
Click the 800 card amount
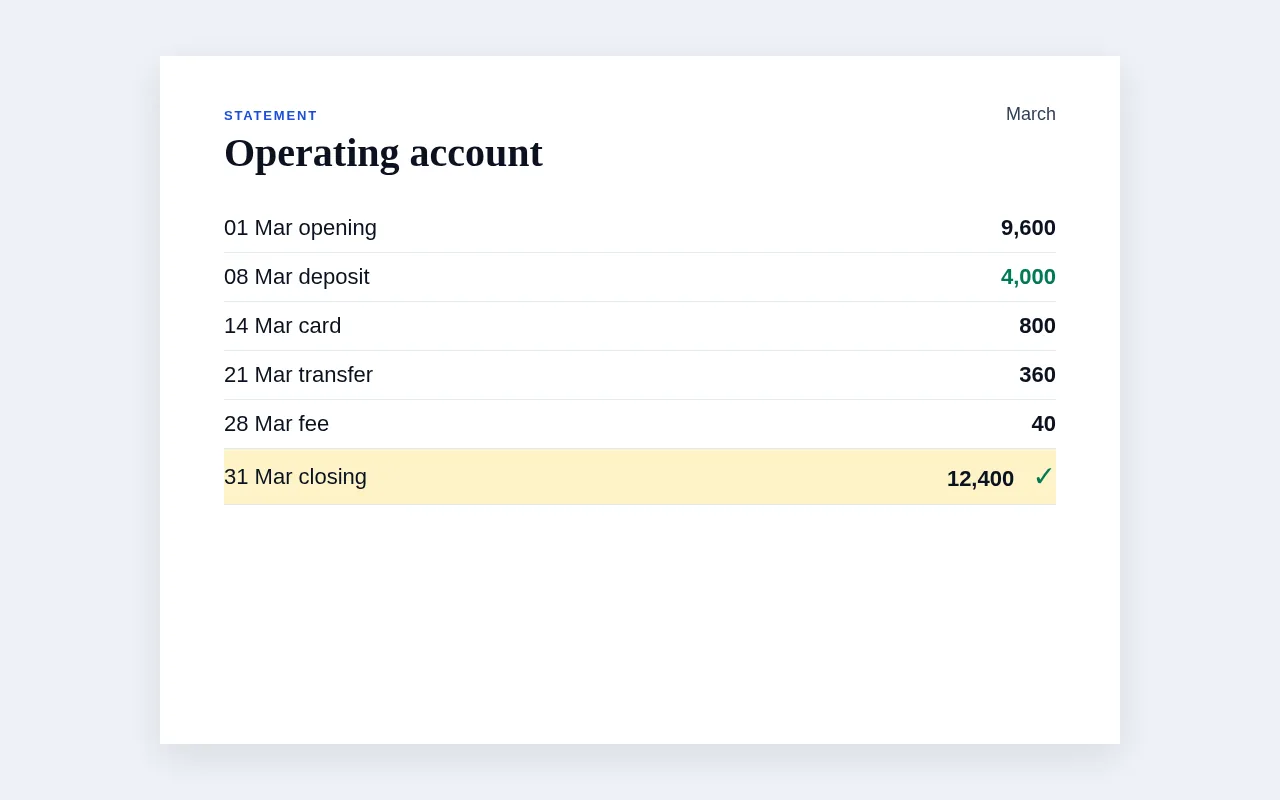tap(1037, 326)
